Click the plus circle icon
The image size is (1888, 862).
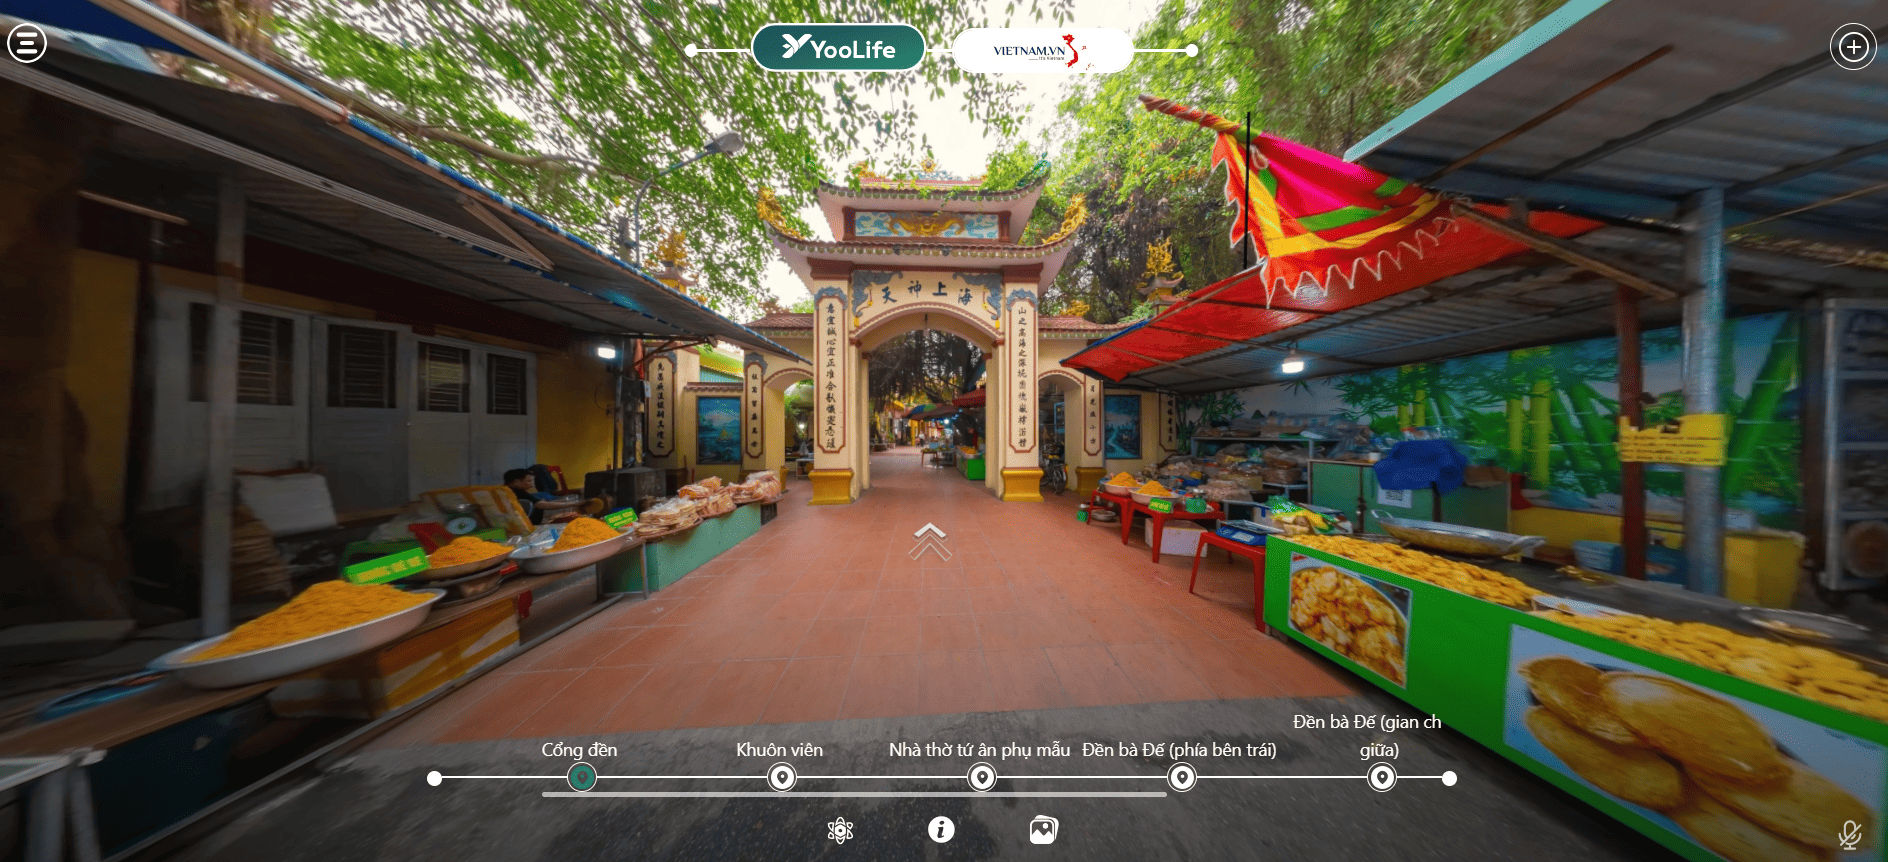tap(1853, 47)
